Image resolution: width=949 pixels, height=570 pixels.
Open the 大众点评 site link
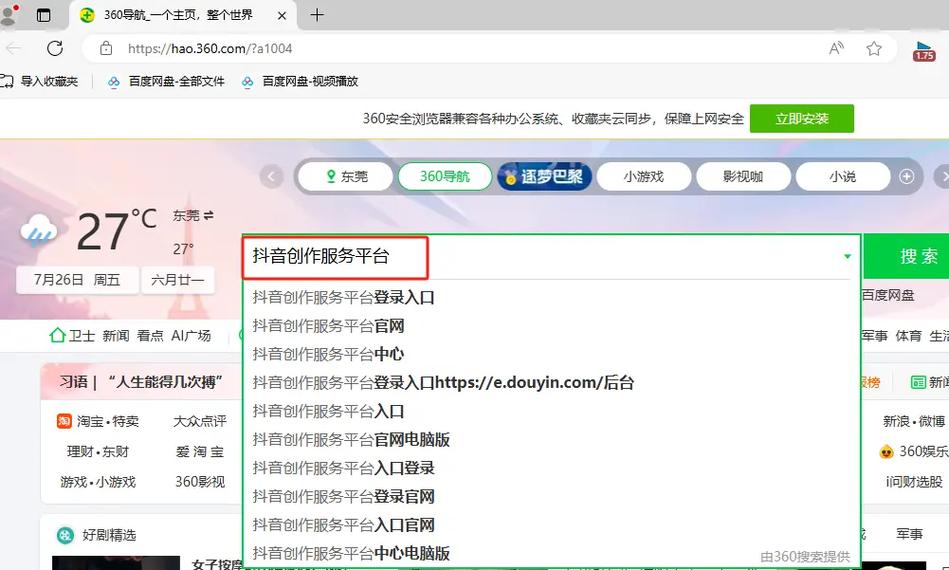click(x=200, y=421)
